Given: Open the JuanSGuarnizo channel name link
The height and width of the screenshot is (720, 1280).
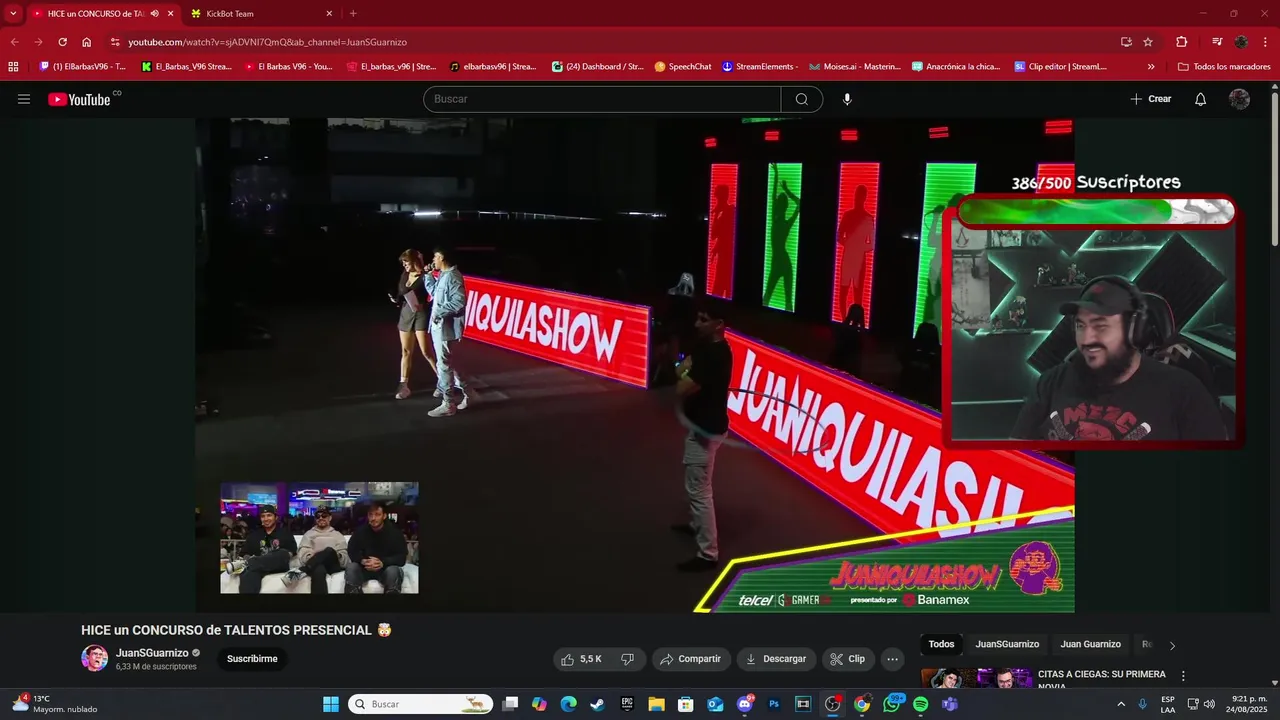Looking at the screenshot, I should coord(152,653).
